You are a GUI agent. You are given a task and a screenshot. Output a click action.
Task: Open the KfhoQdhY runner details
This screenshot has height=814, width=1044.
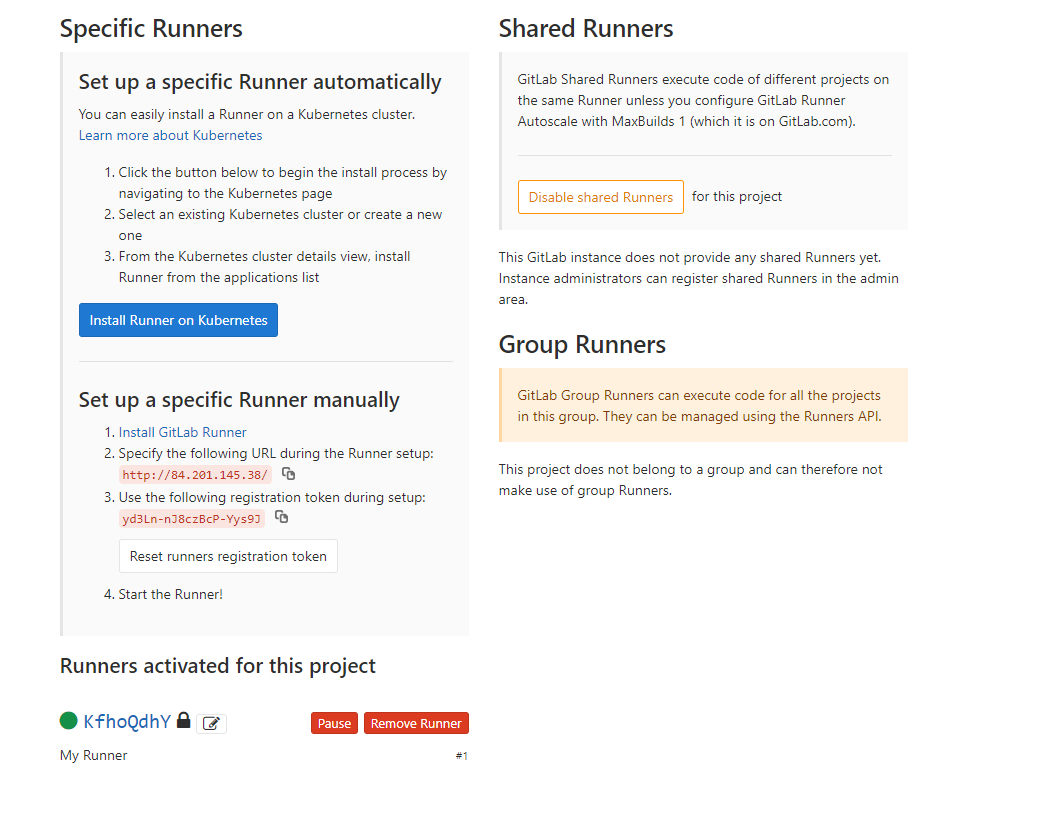click(127, 722)
